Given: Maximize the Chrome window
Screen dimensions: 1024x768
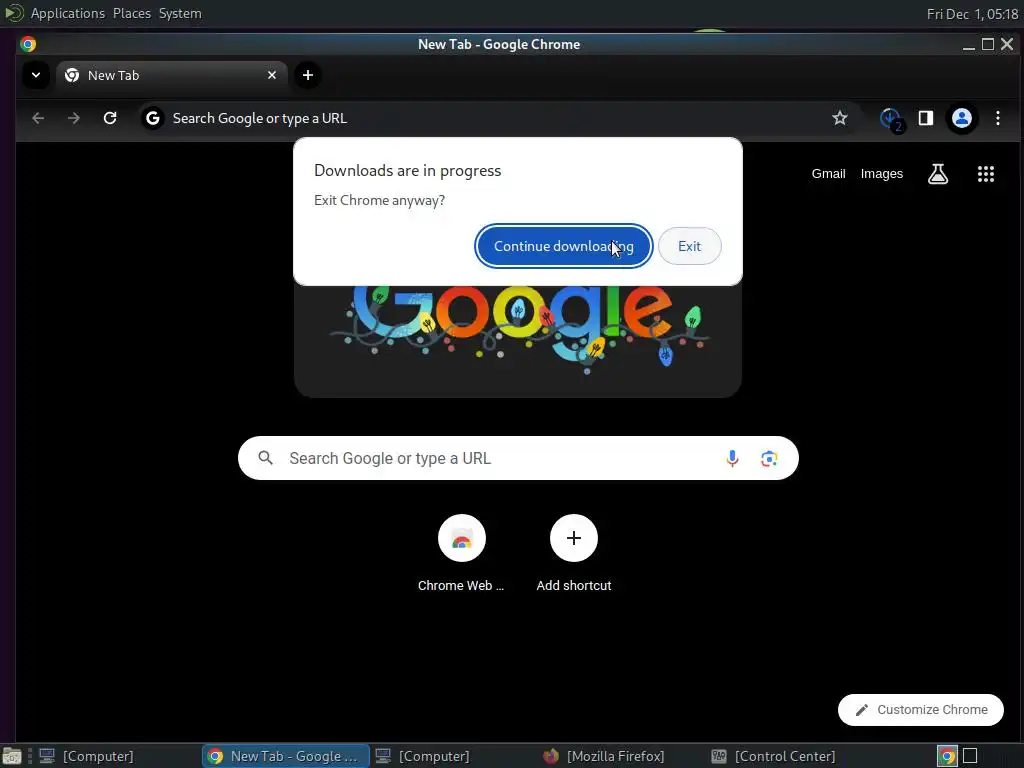Looking at the screenshot, I should (988, 44).
